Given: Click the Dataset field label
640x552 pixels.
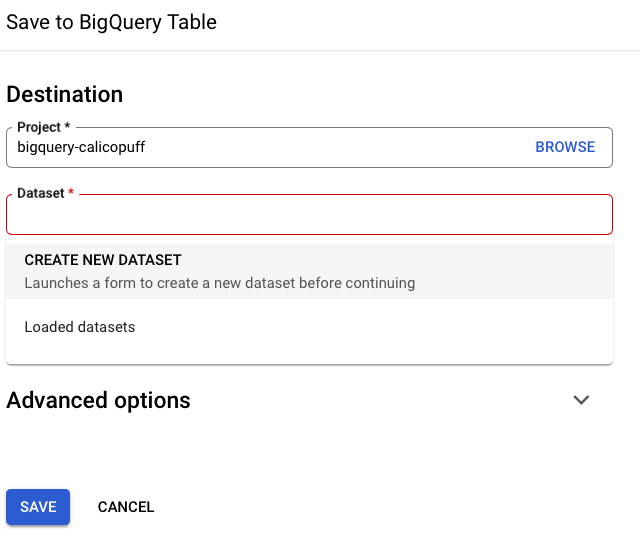Looking at the screenshot, I should tap(41, 193).
